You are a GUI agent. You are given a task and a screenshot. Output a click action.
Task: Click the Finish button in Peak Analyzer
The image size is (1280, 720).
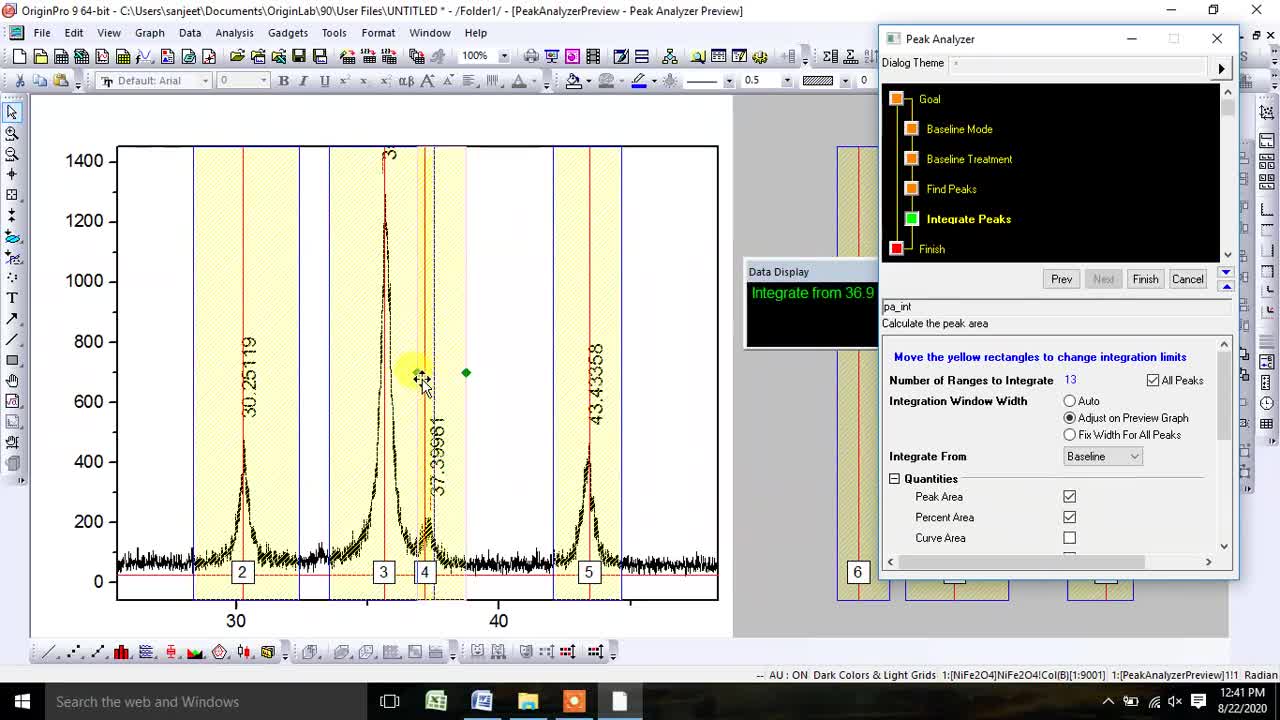click(x=1145, y=279)
